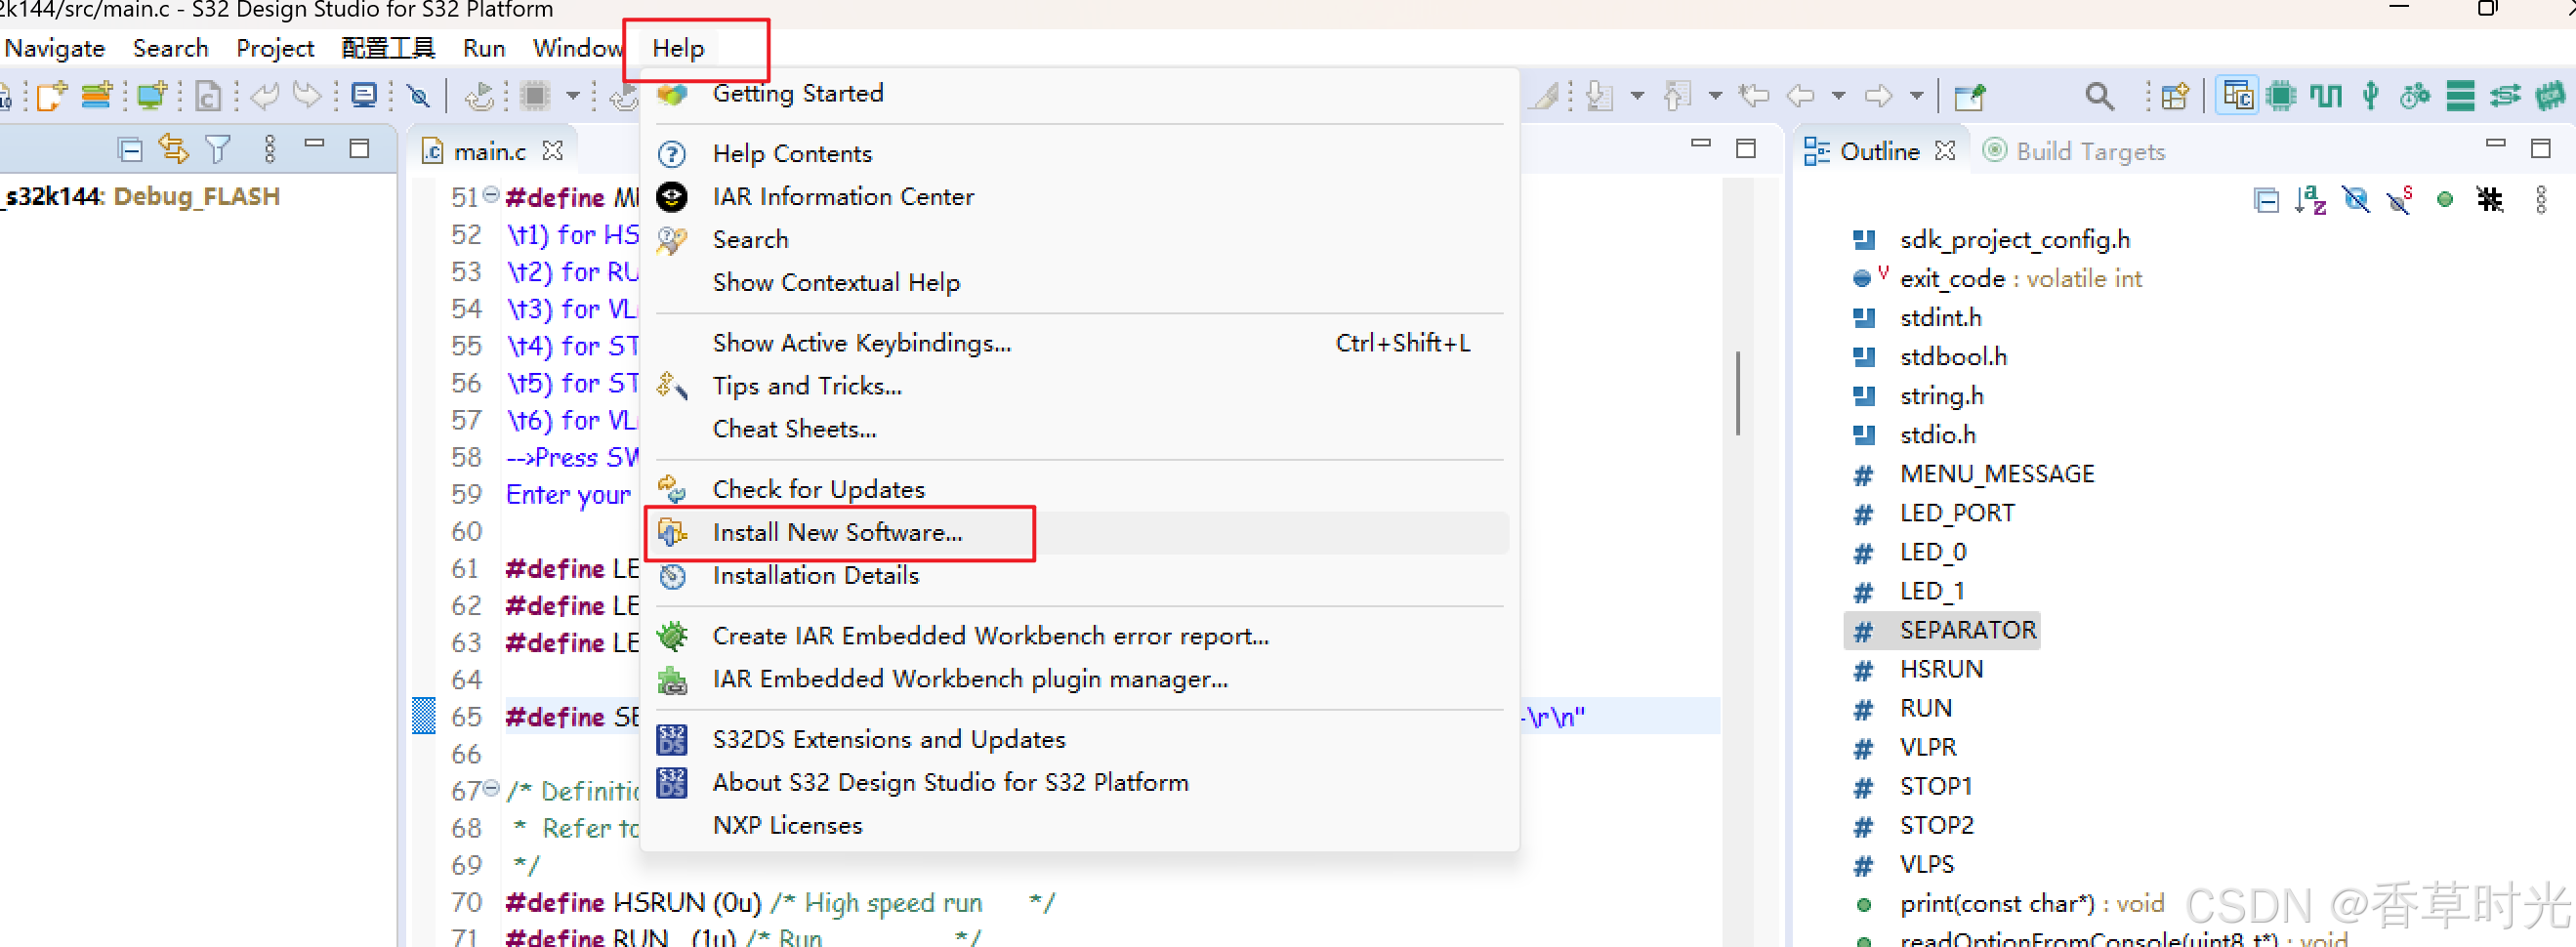This screenshot has height=947, width=2576.
Task: Click the back arrow navigation icon
Action: 1800,96
